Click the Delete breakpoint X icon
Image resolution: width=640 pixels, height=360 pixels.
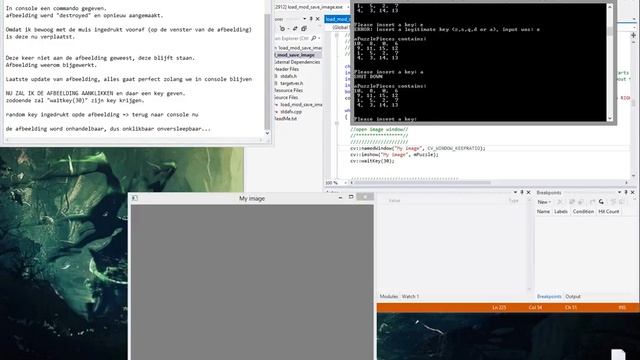559,202
